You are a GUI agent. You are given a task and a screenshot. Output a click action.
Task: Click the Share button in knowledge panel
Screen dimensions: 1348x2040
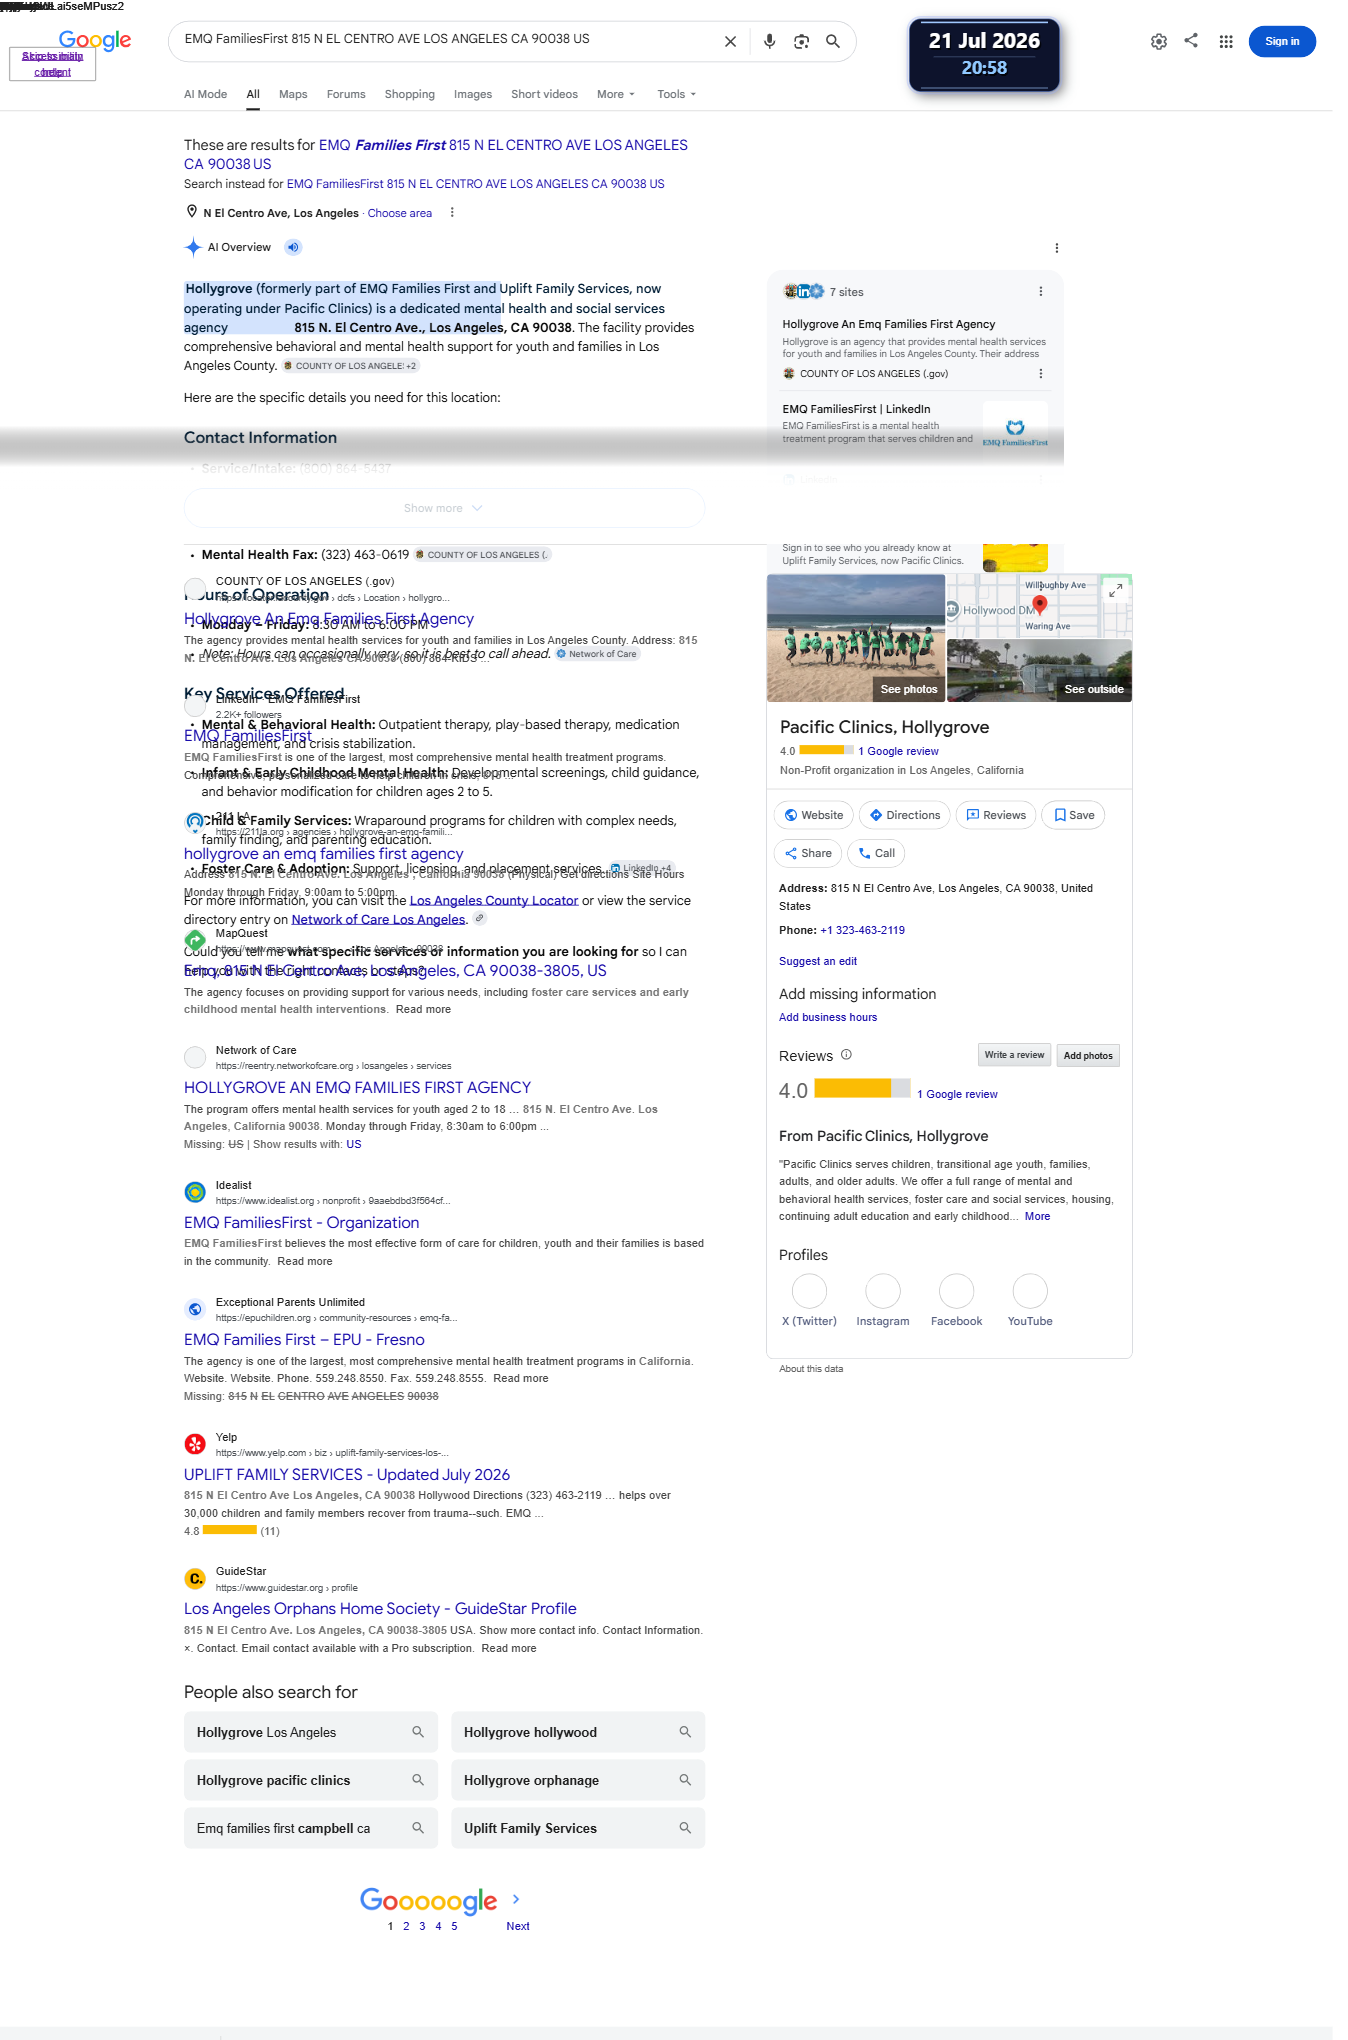tap(808, 853)
